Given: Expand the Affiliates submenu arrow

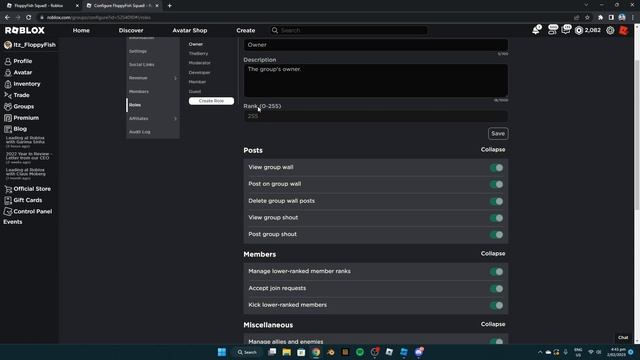Looking at the screenshot, I should (176, 119).
